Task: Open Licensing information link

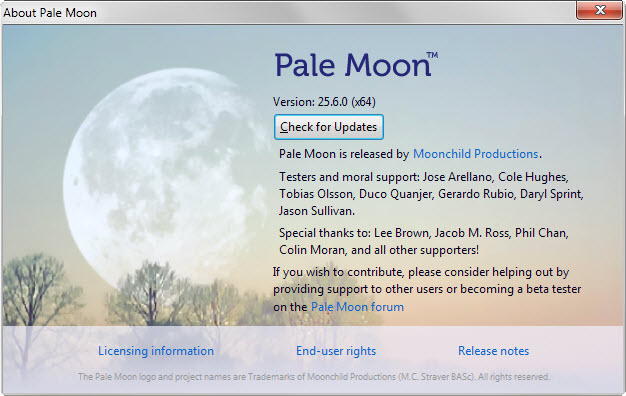Action: click(x=156, y=351)
